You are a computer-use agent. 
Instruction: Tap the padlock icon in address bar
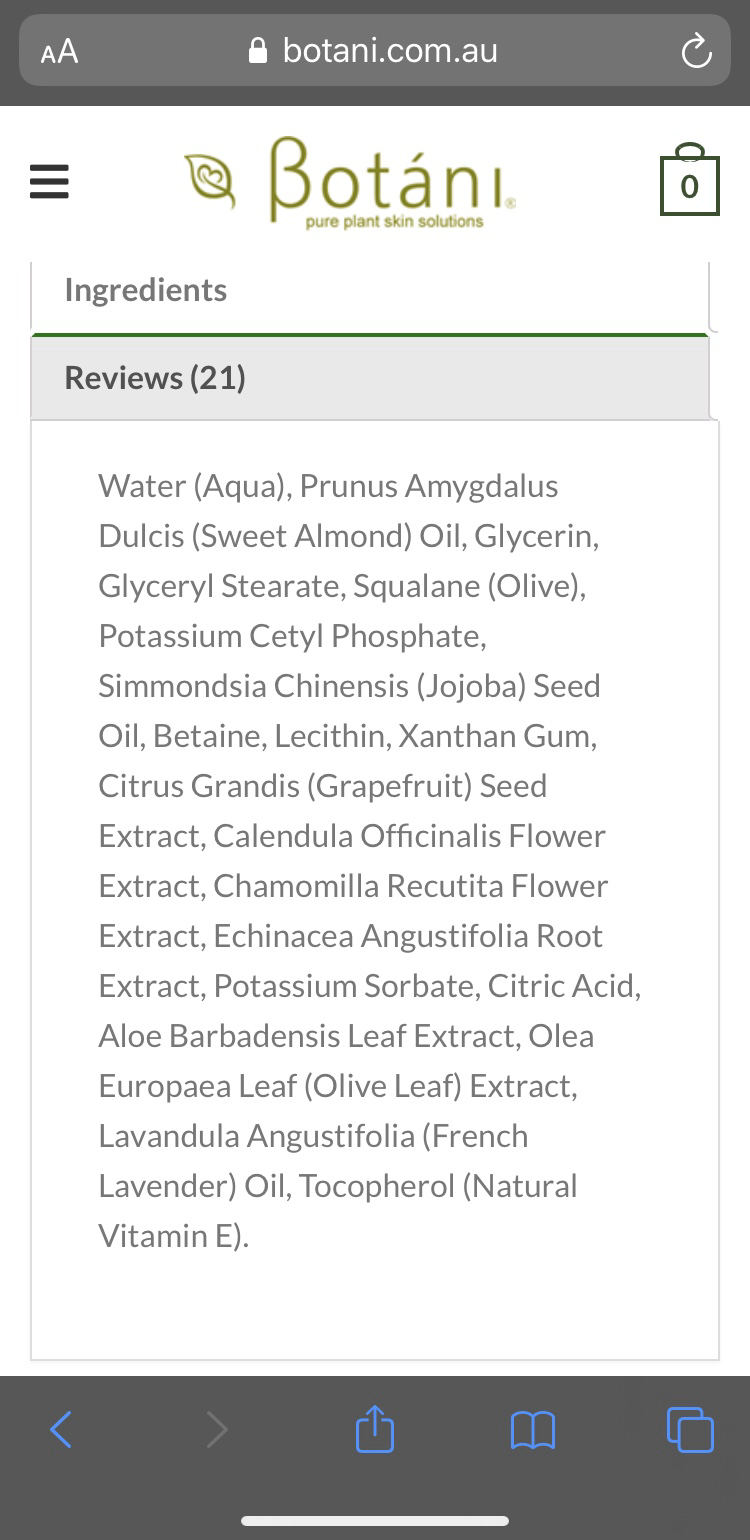point(259,50)
